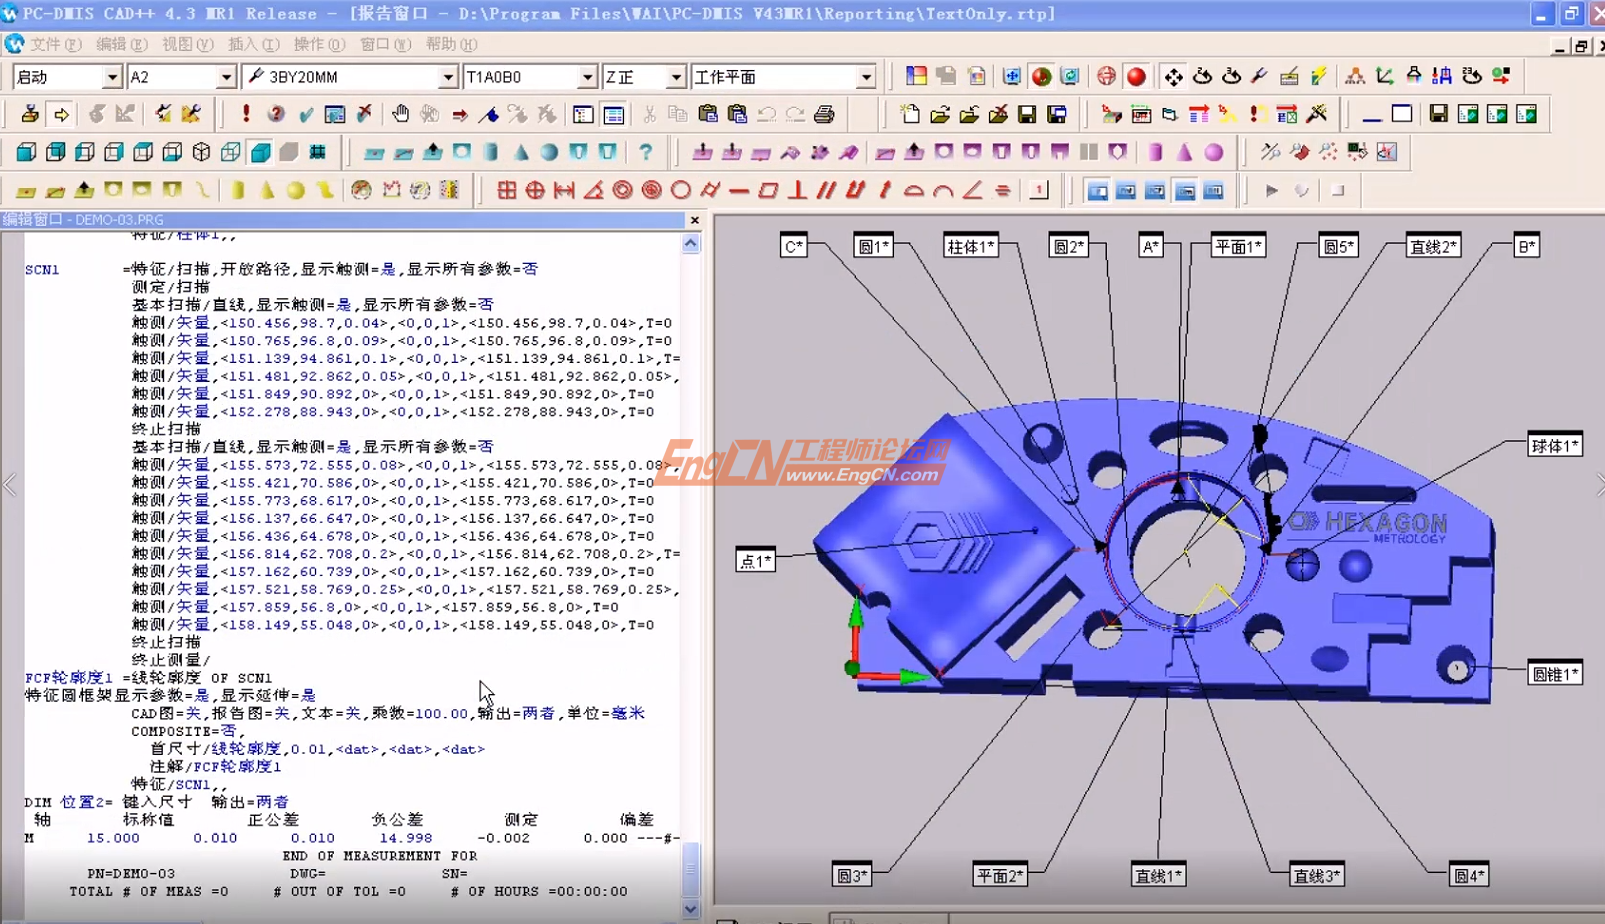Toggle the fourth label display icon
Image resolution: width=1605 pixels, height=924 pixels.
point(1185,190)
